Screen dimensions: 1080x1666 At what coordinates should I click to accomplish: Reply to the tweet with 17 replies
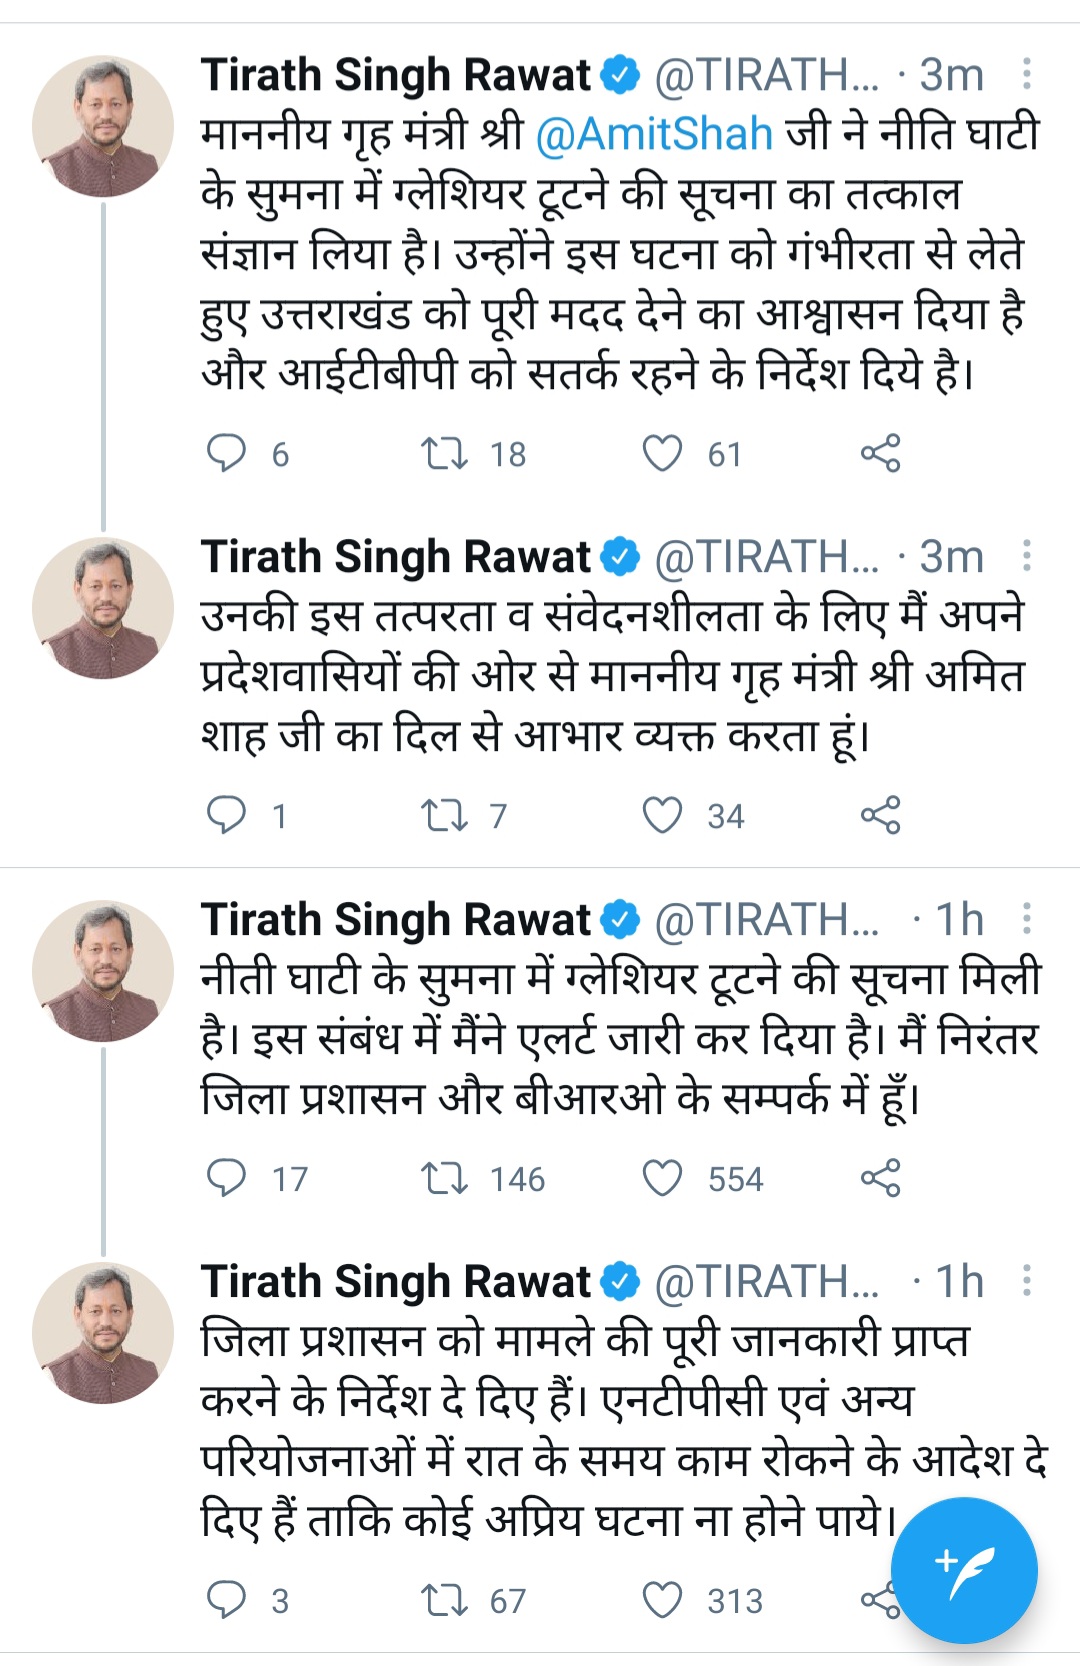tap(226, 1178)
